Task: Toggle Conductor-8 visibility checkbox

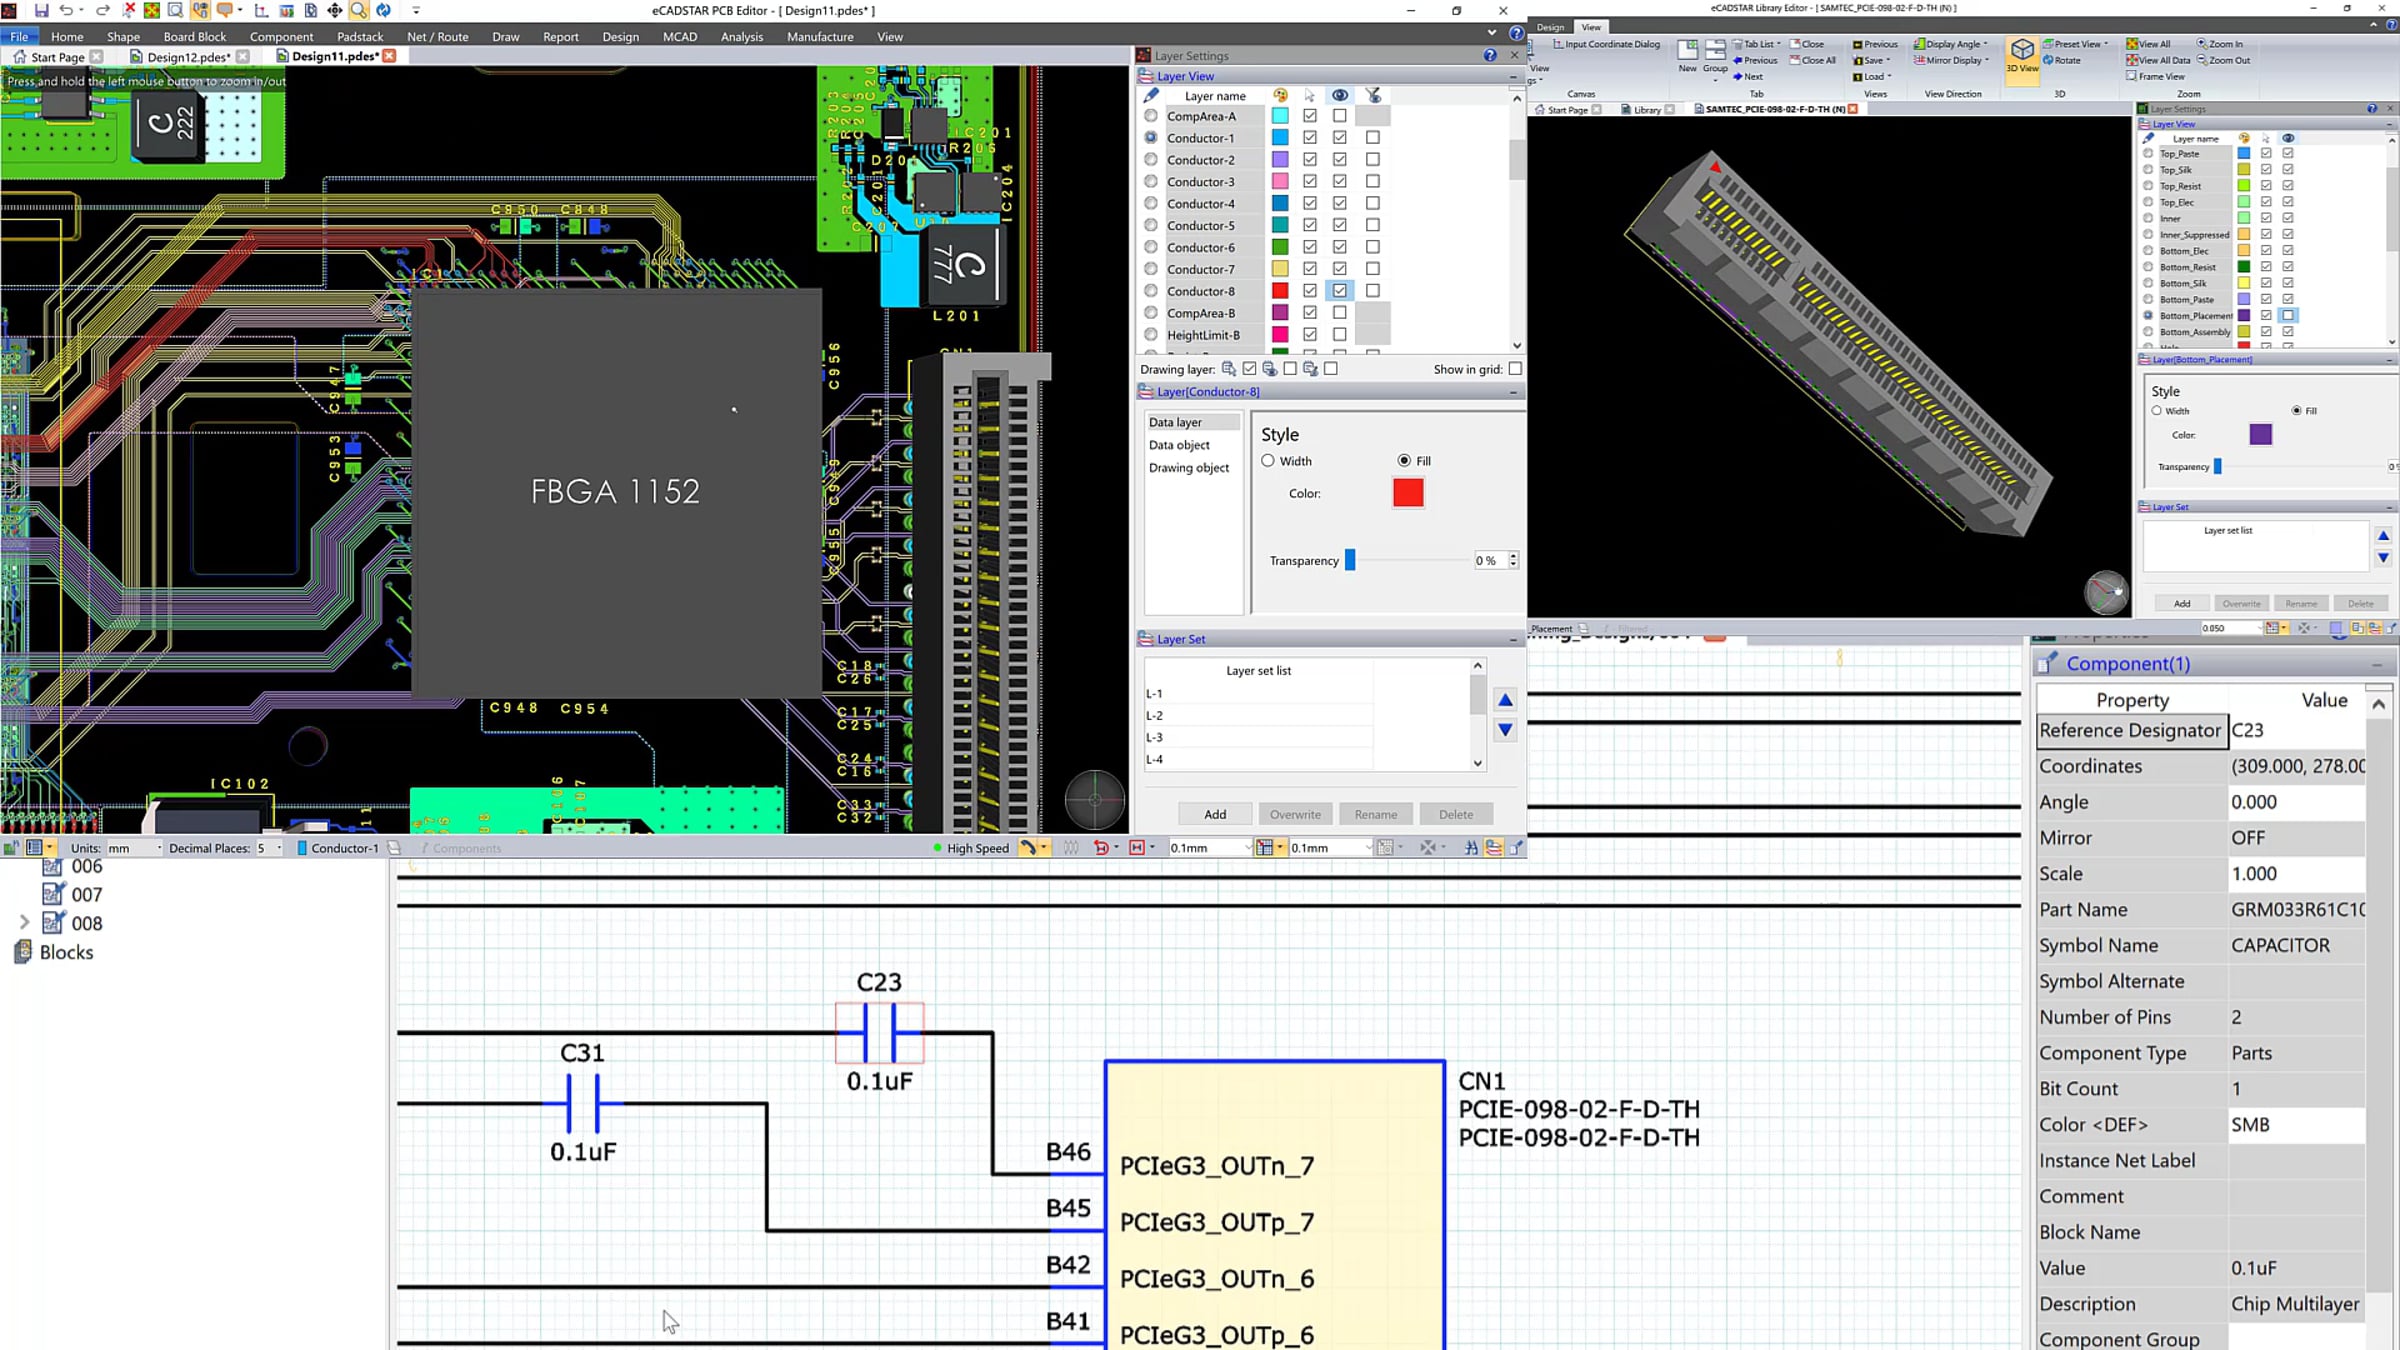Action: (1340, 291)
